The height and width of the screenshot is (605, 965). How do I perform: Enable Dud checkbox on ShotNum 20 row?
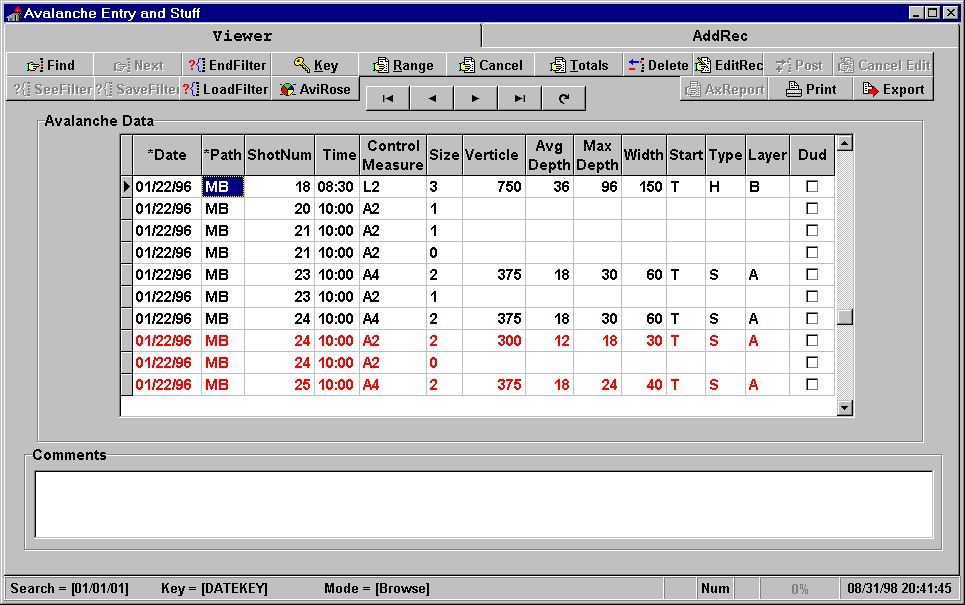click(812, 208)
